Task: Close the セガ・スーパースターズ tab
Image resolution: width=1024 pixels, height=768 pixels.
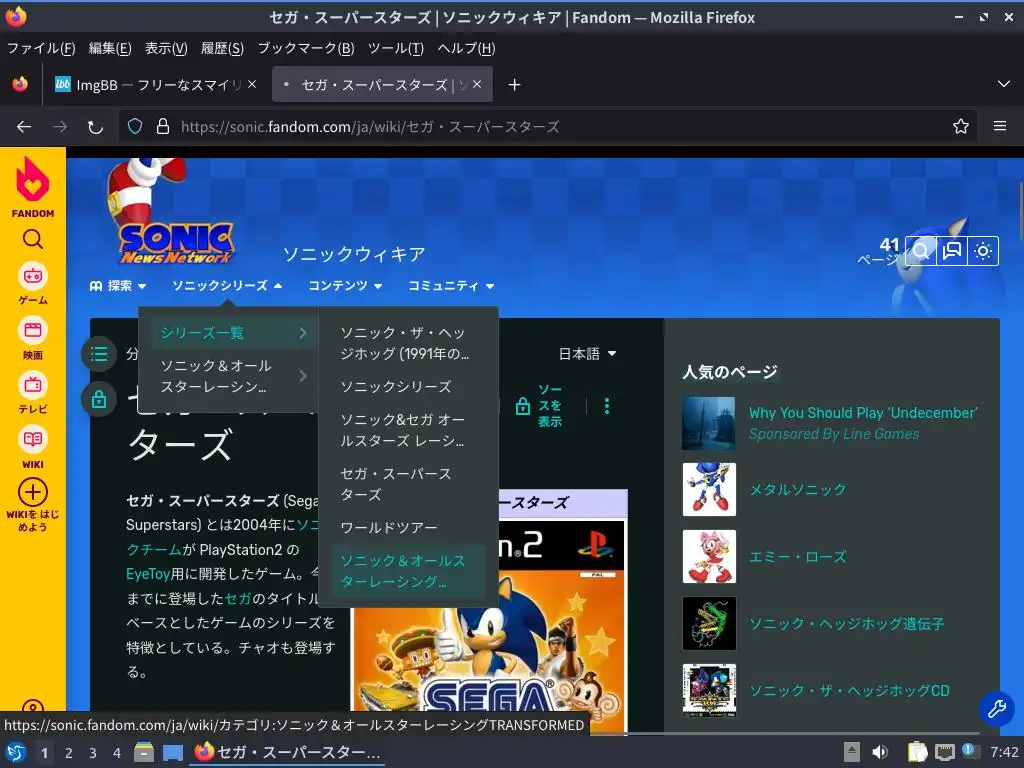Action: (477, 84)
